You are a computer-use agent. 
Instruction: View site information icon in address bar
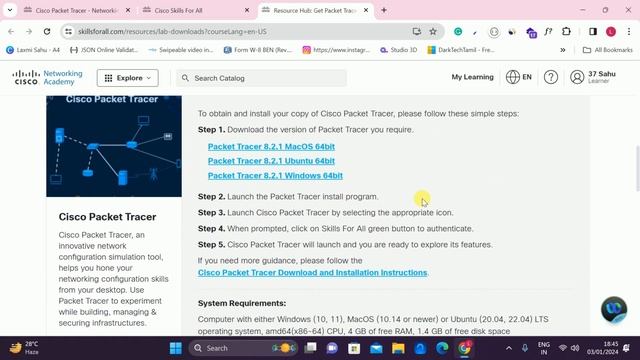pyautogui.click(x=69, y=31)
